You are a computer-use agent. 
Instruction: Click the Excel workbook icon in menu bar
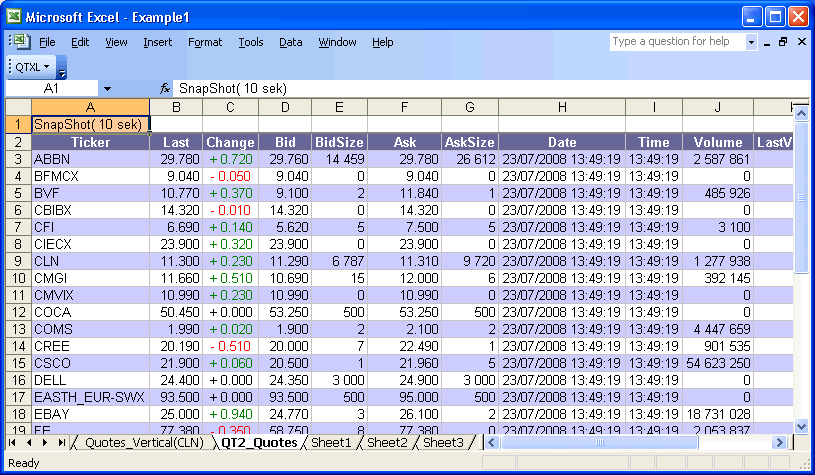22,42
